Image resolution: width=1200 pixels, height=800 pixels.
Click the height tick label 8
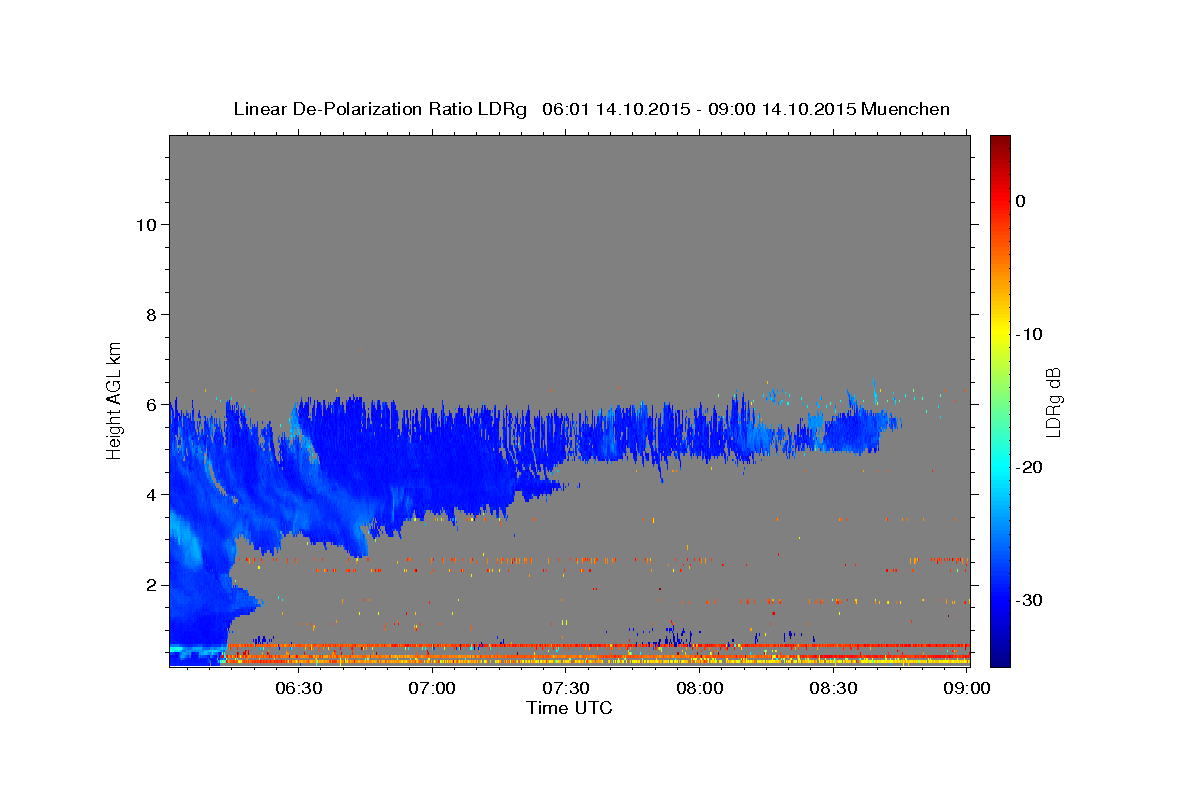point(150,315)
